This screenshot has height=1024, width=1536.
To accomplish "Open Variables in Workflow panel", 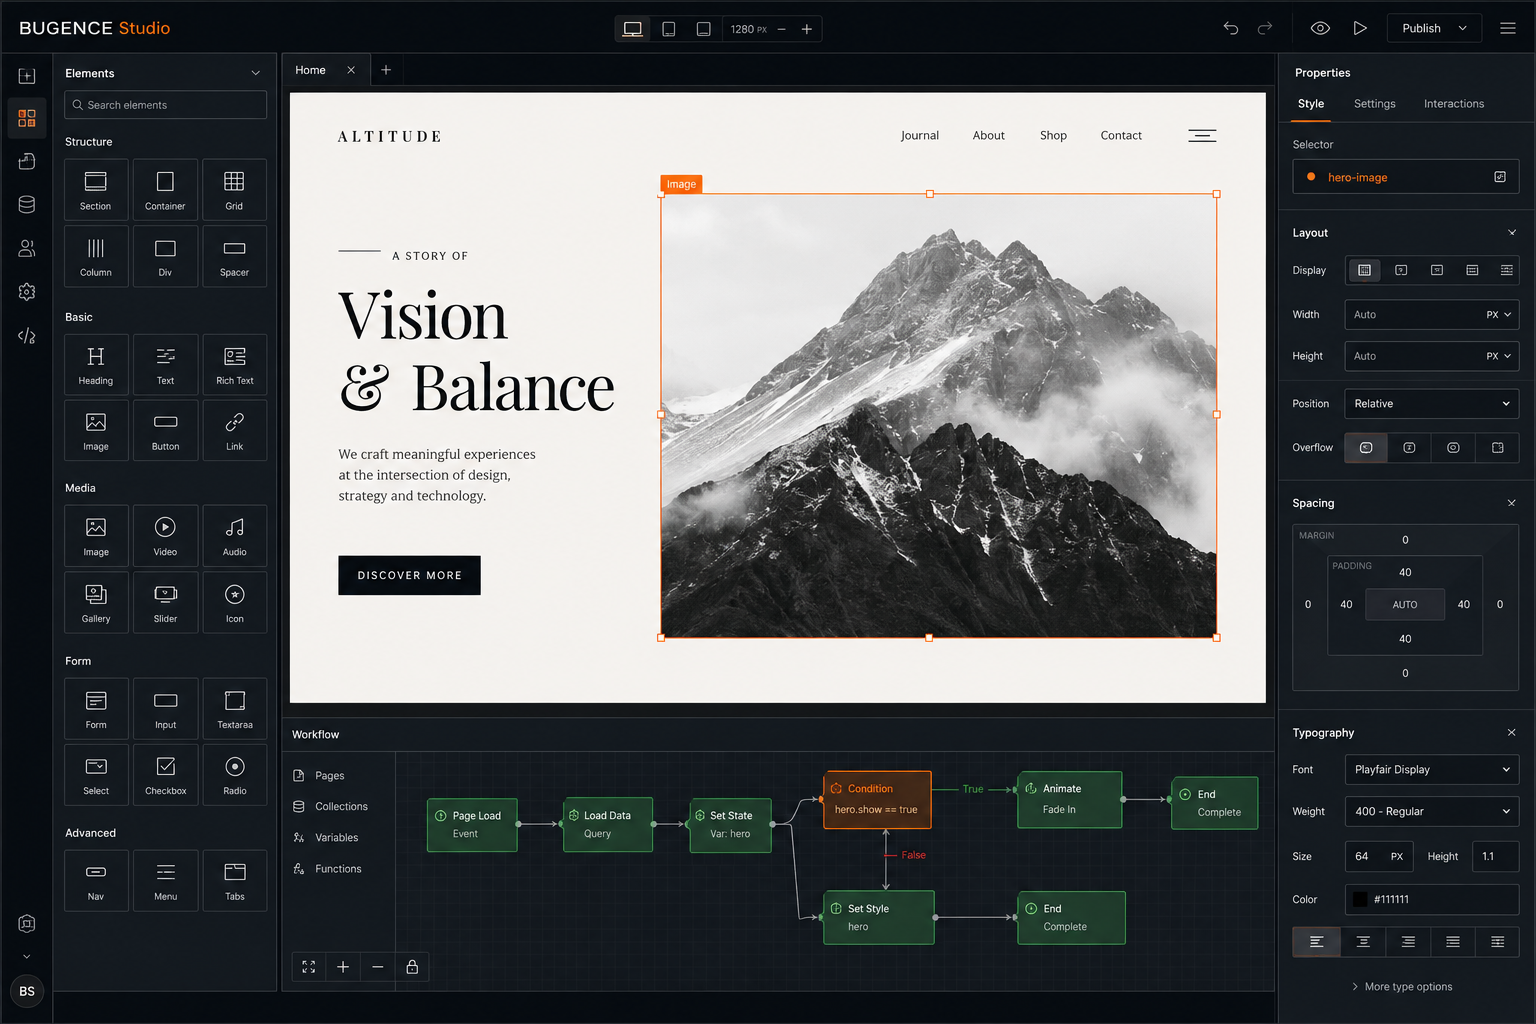I will point(336,838).
